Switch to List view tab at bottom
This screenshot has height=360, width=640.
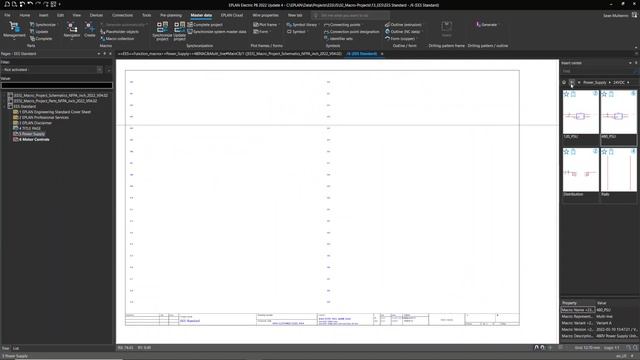tap(16, 348)
